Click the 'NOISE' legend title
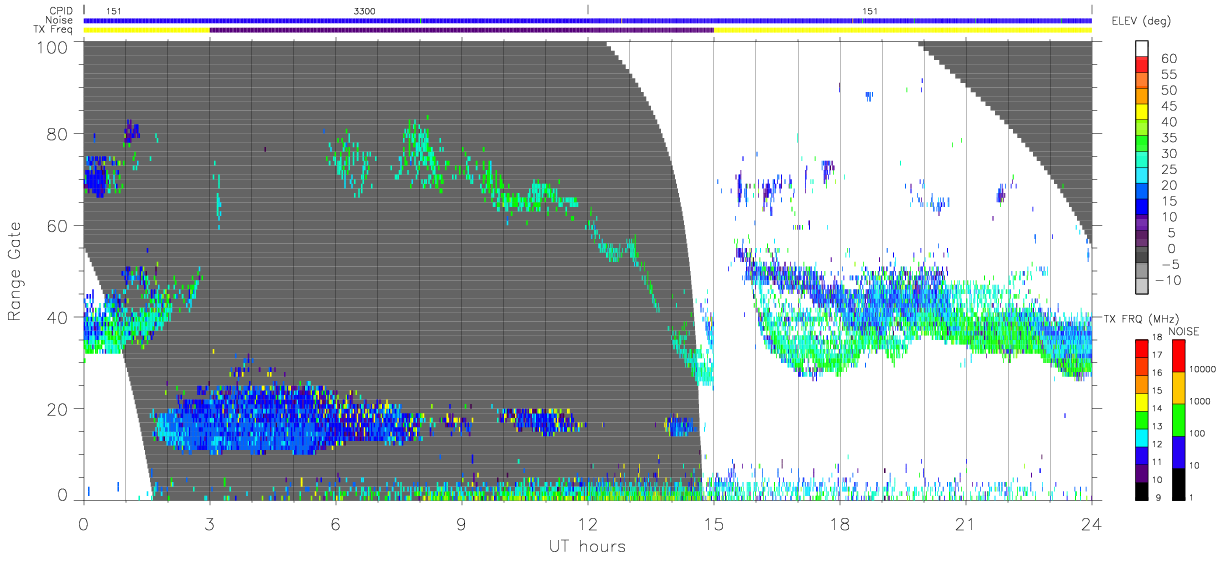This screenshot has width=1228, height=567. point(1184,331)
